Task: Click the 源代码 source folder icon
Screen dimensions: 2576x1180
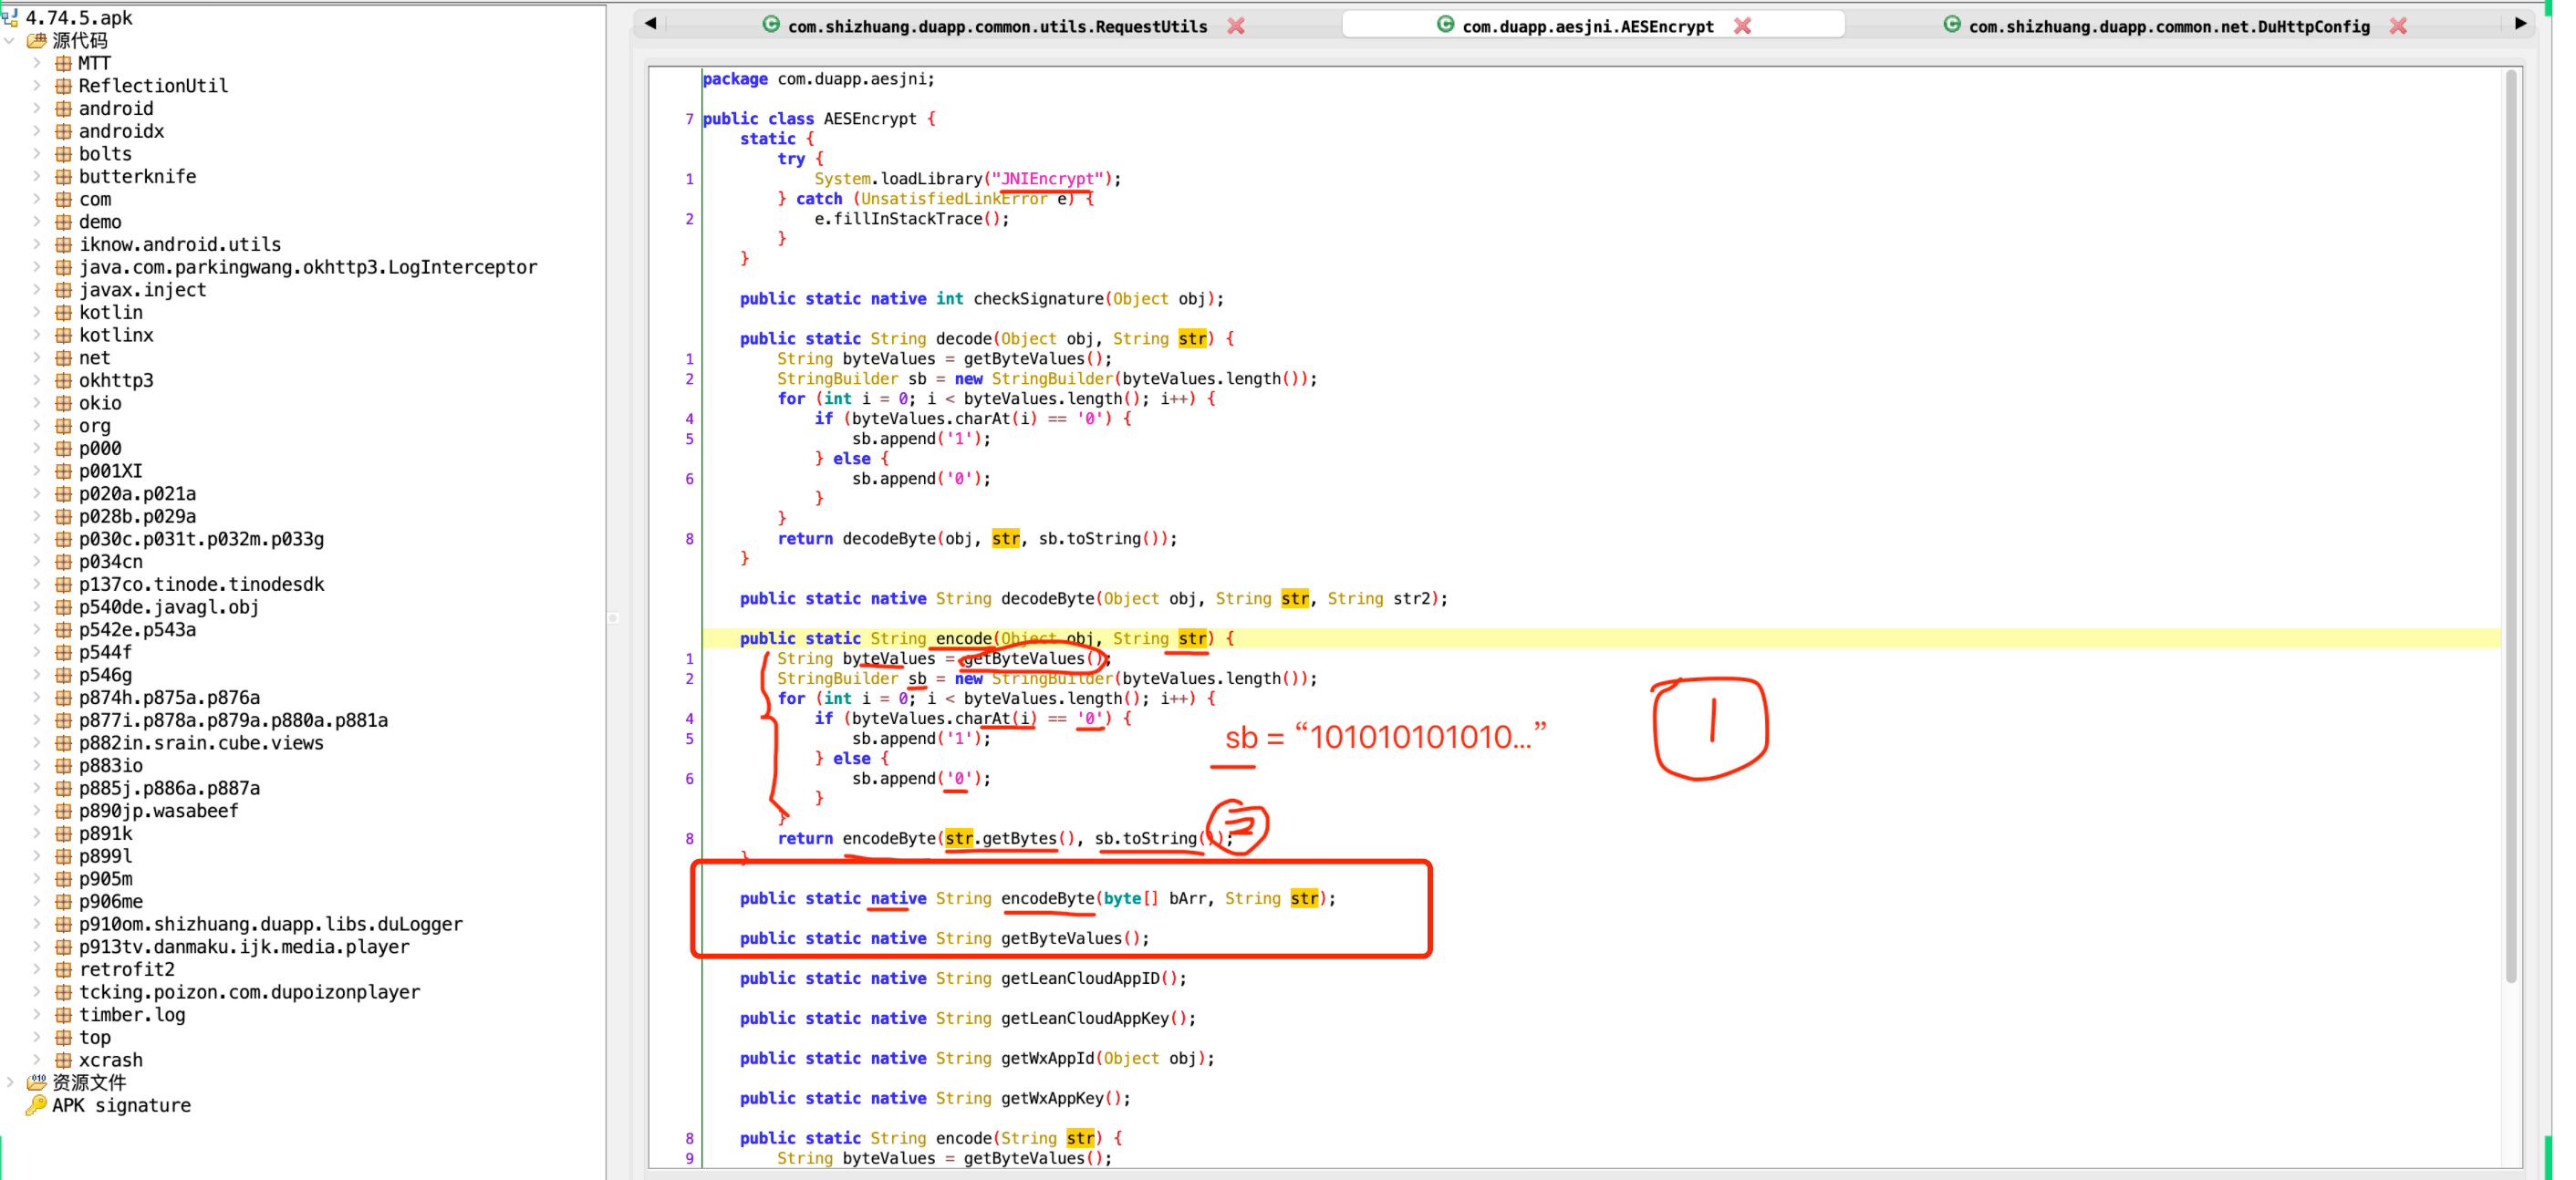Action: (x=36, y=40)
